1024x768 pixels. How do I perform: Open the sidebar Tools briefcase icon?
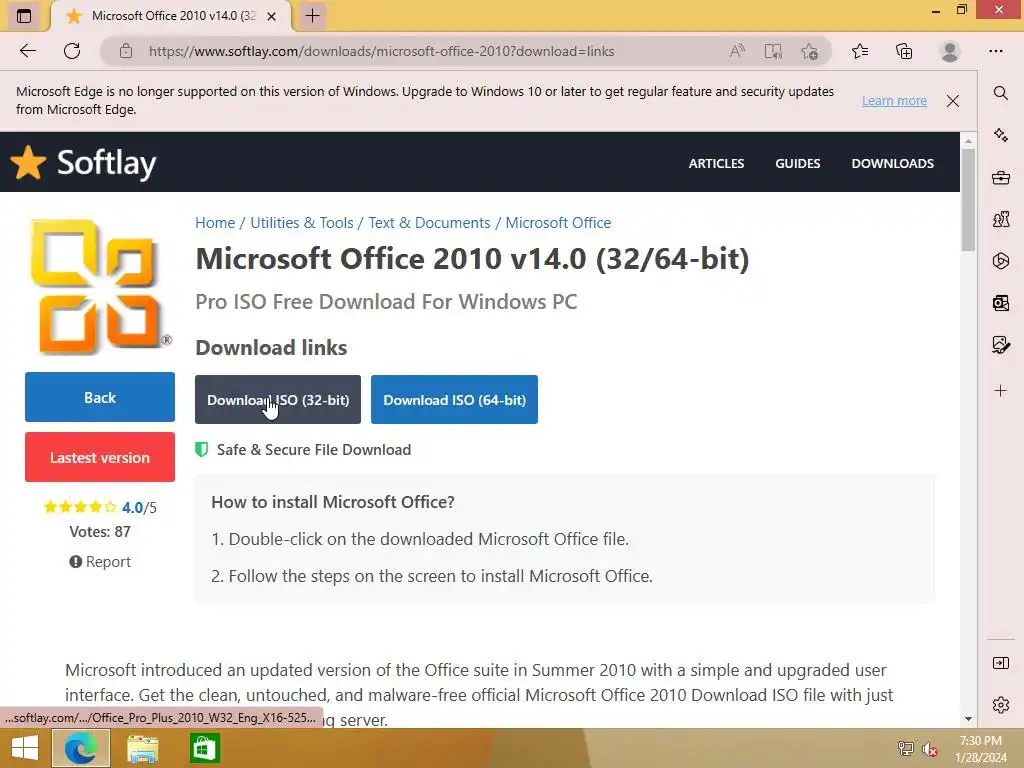click(x=1000, y=177)
